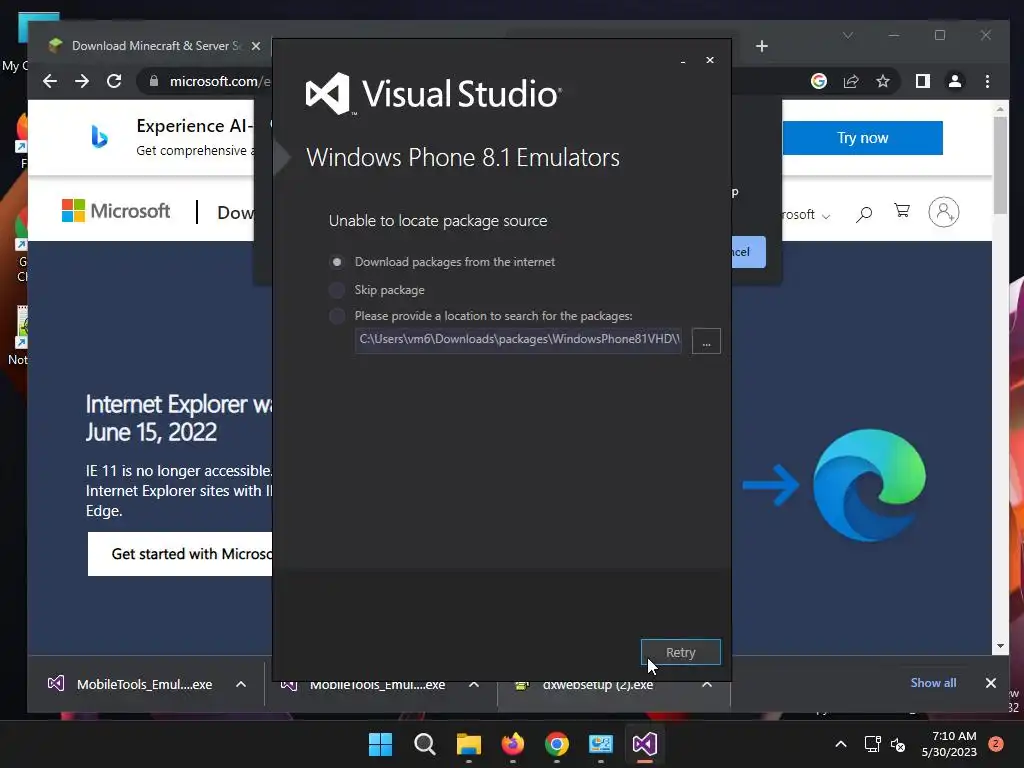Open the Windows Start menu

(x=381, y=744)
